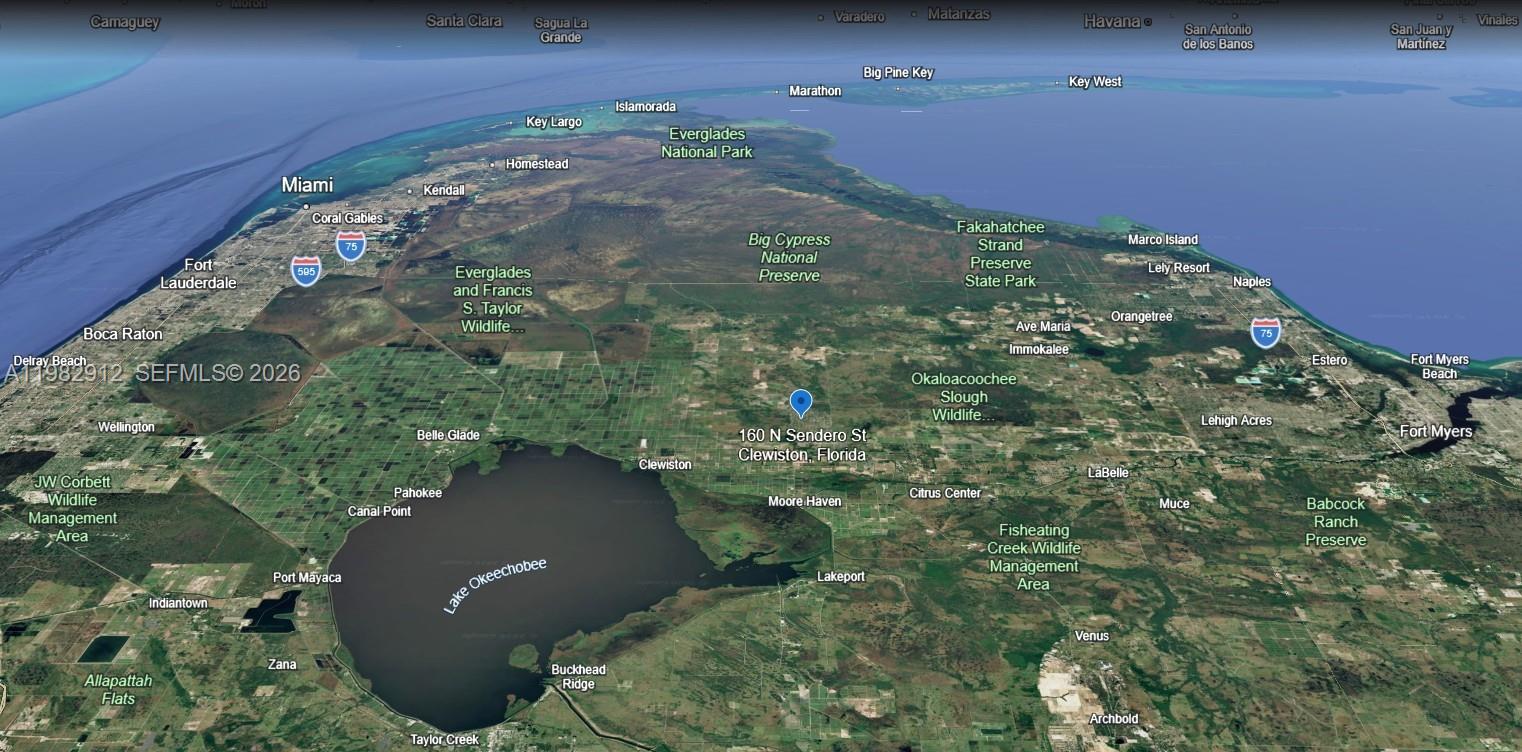Select Fisheating Creek Wildlife Management Area label
Screen dimensions: 1522x752
click(1033, 557)
